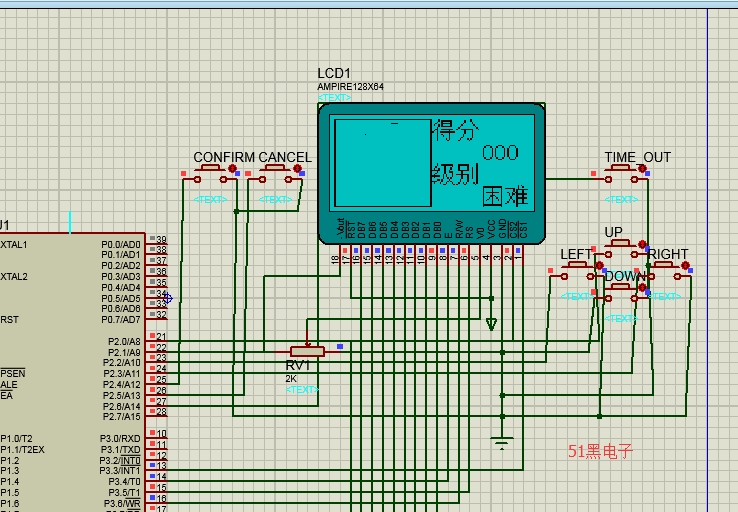Select the U1 microcontroller body

pyautogui.click(x=72, y=372)
